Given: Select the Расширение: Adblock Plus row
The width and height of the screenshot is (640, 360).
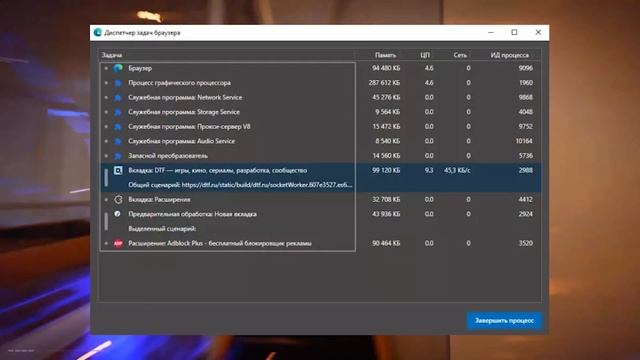Looking at the screenshot, I should tap(320, 243).
